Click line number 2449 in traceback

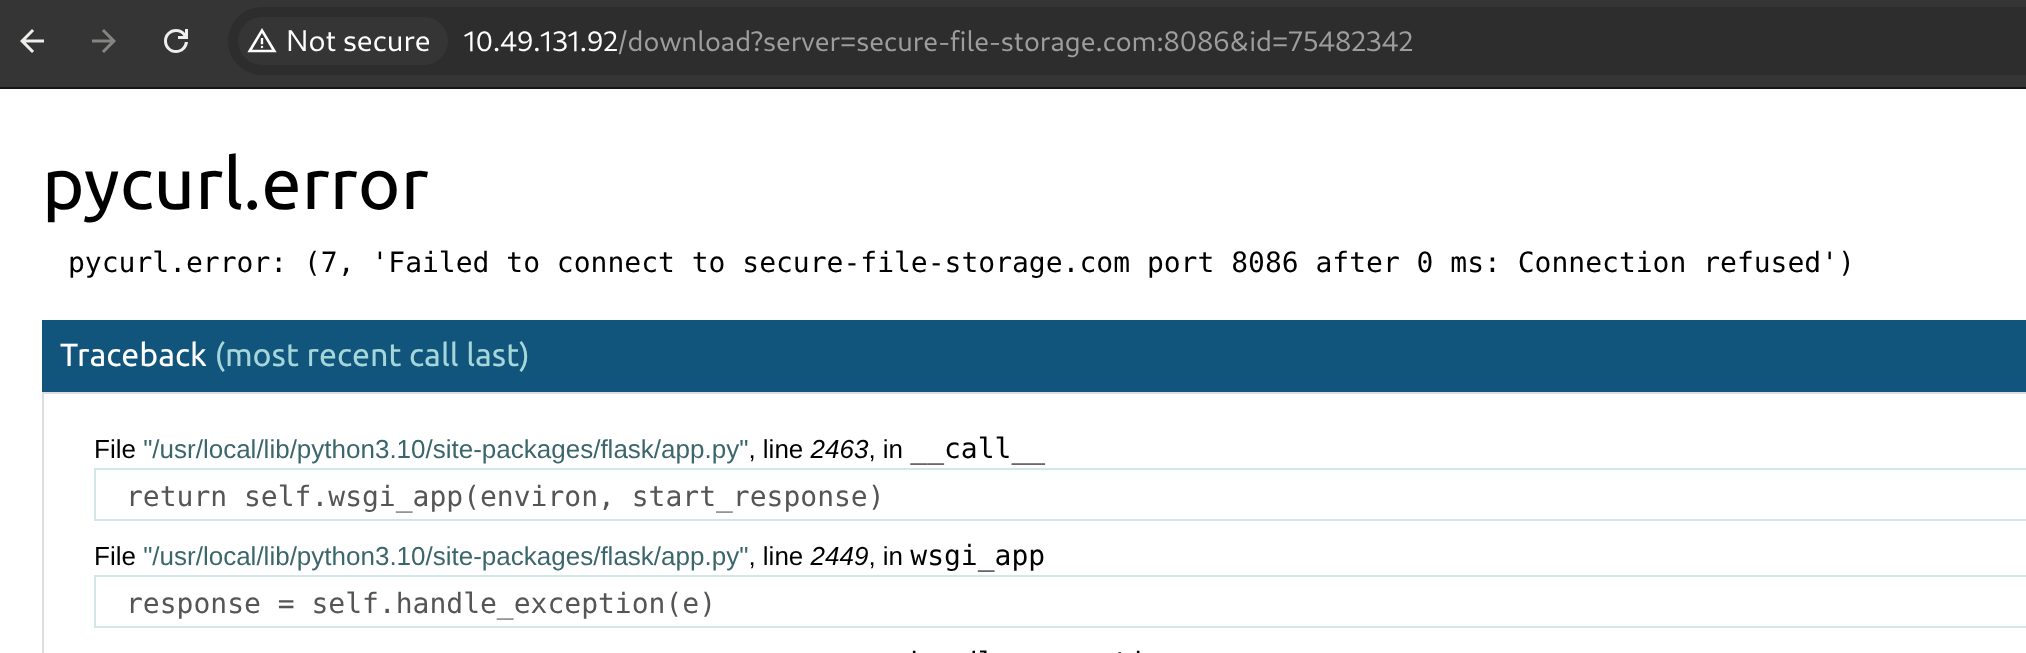(x=839, y=557)
